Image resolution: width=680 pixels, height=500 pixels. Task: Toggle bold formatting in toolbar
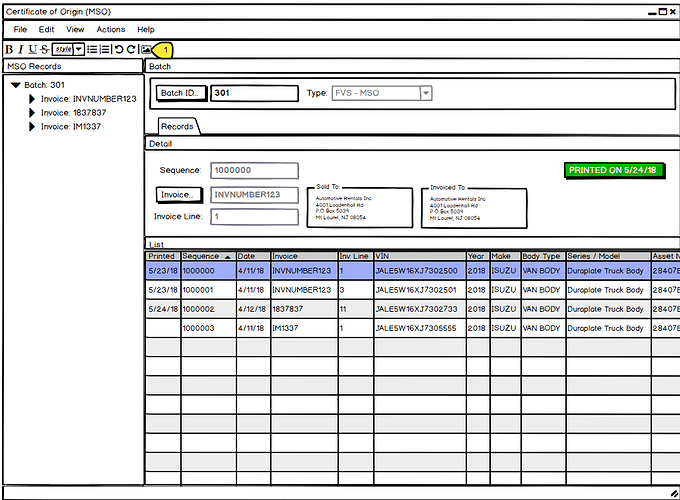click(9, 49)
